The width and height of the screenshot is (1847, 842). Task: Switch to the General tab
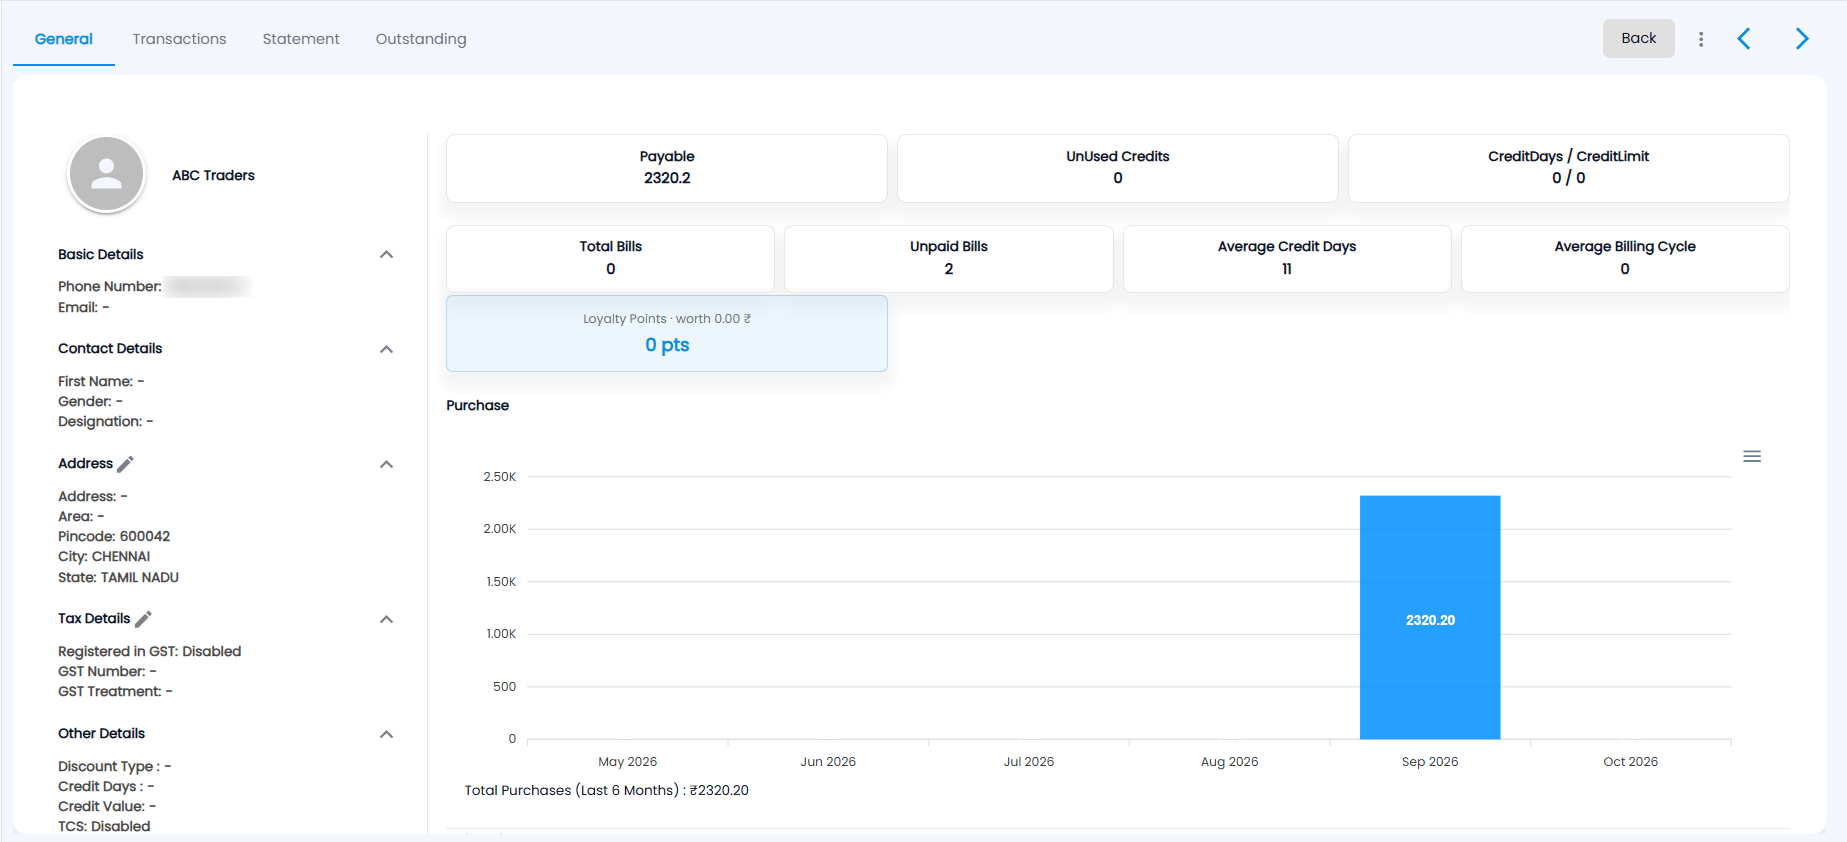(64, 39)
